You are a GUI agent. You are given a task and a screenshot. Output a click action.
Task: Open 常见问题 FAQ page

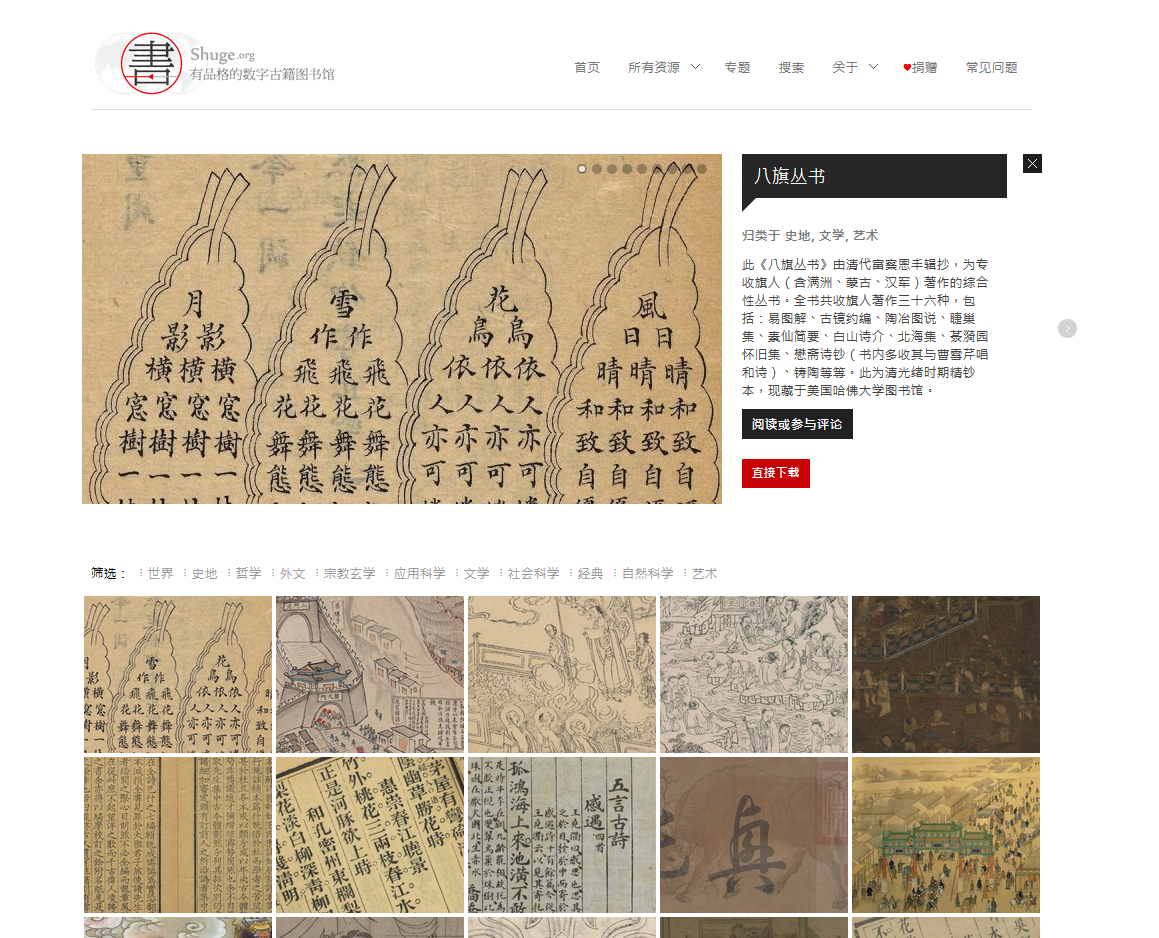point(991,67)
